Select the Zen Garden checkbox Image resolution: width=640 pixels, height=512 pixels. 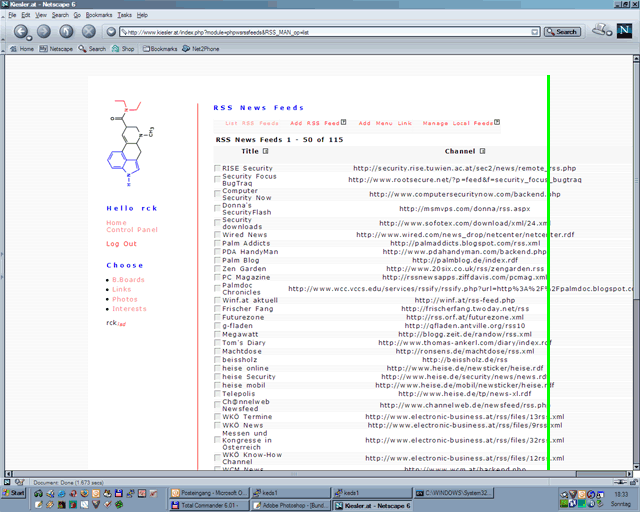tap(218, 269)
